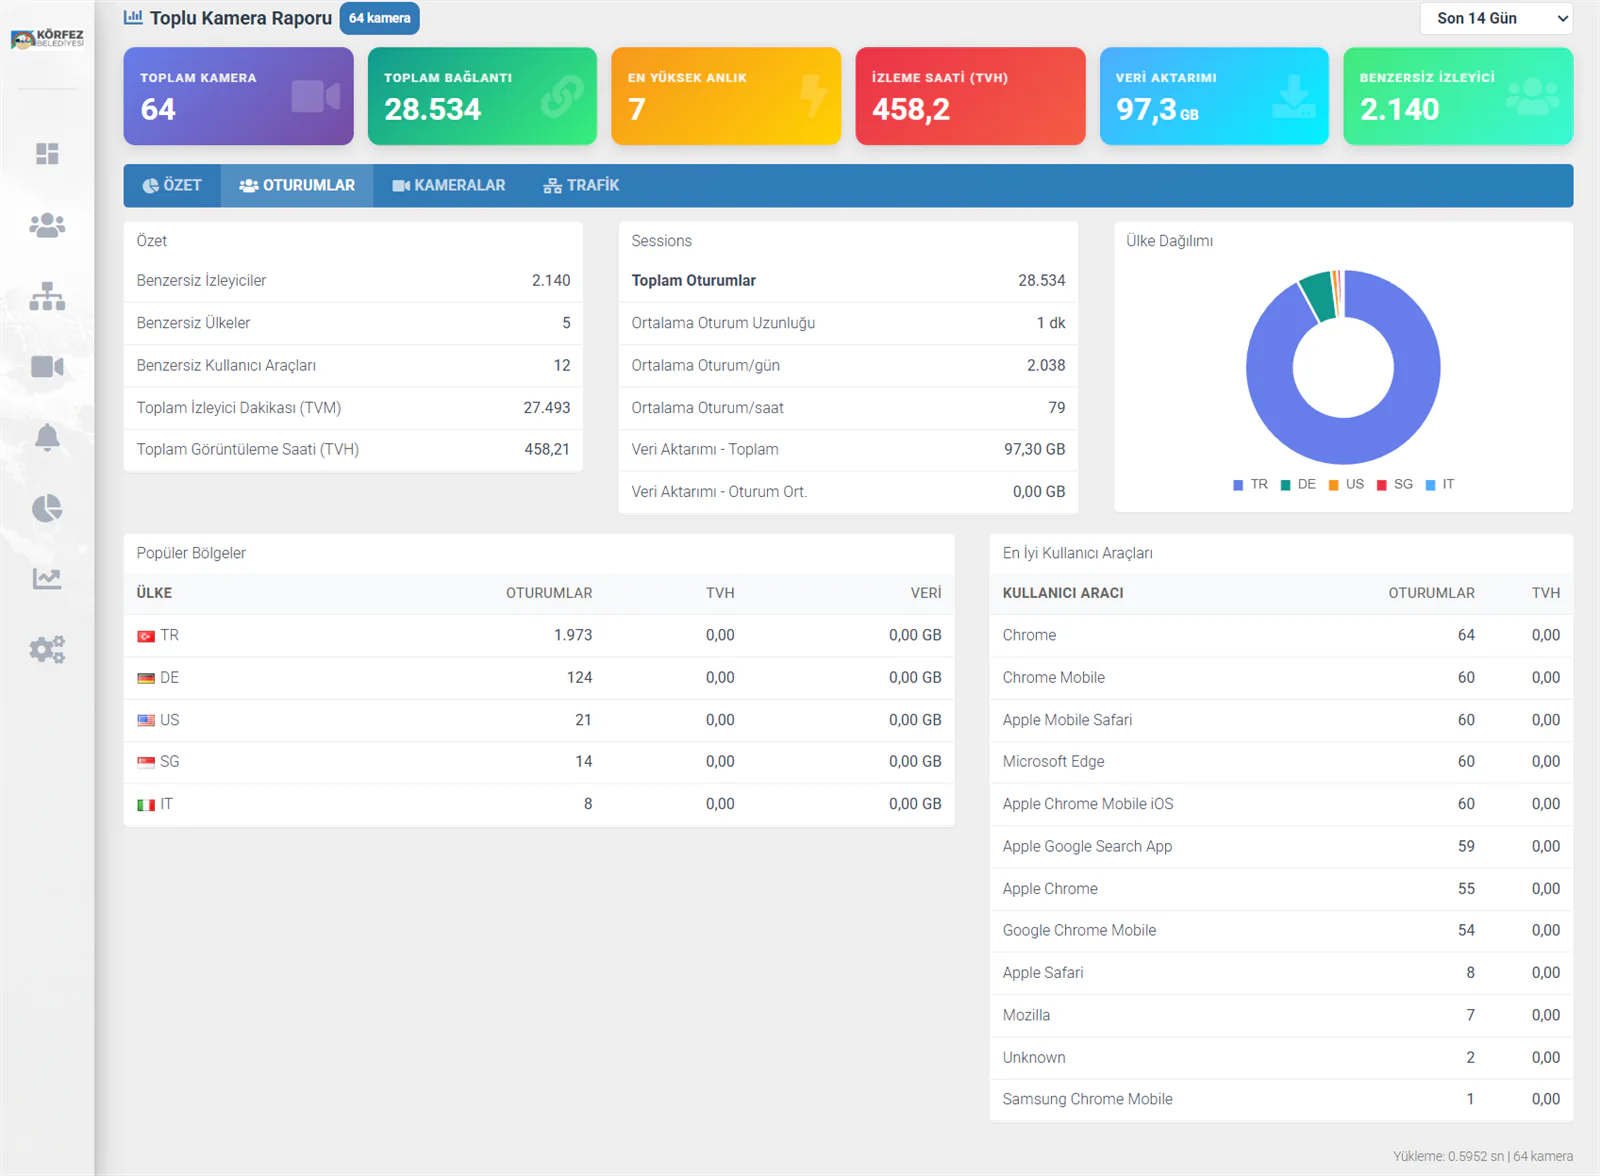Switch to the KAMERALAR tab
This screenshot has width=1600, height=1176.
[449, 186]
